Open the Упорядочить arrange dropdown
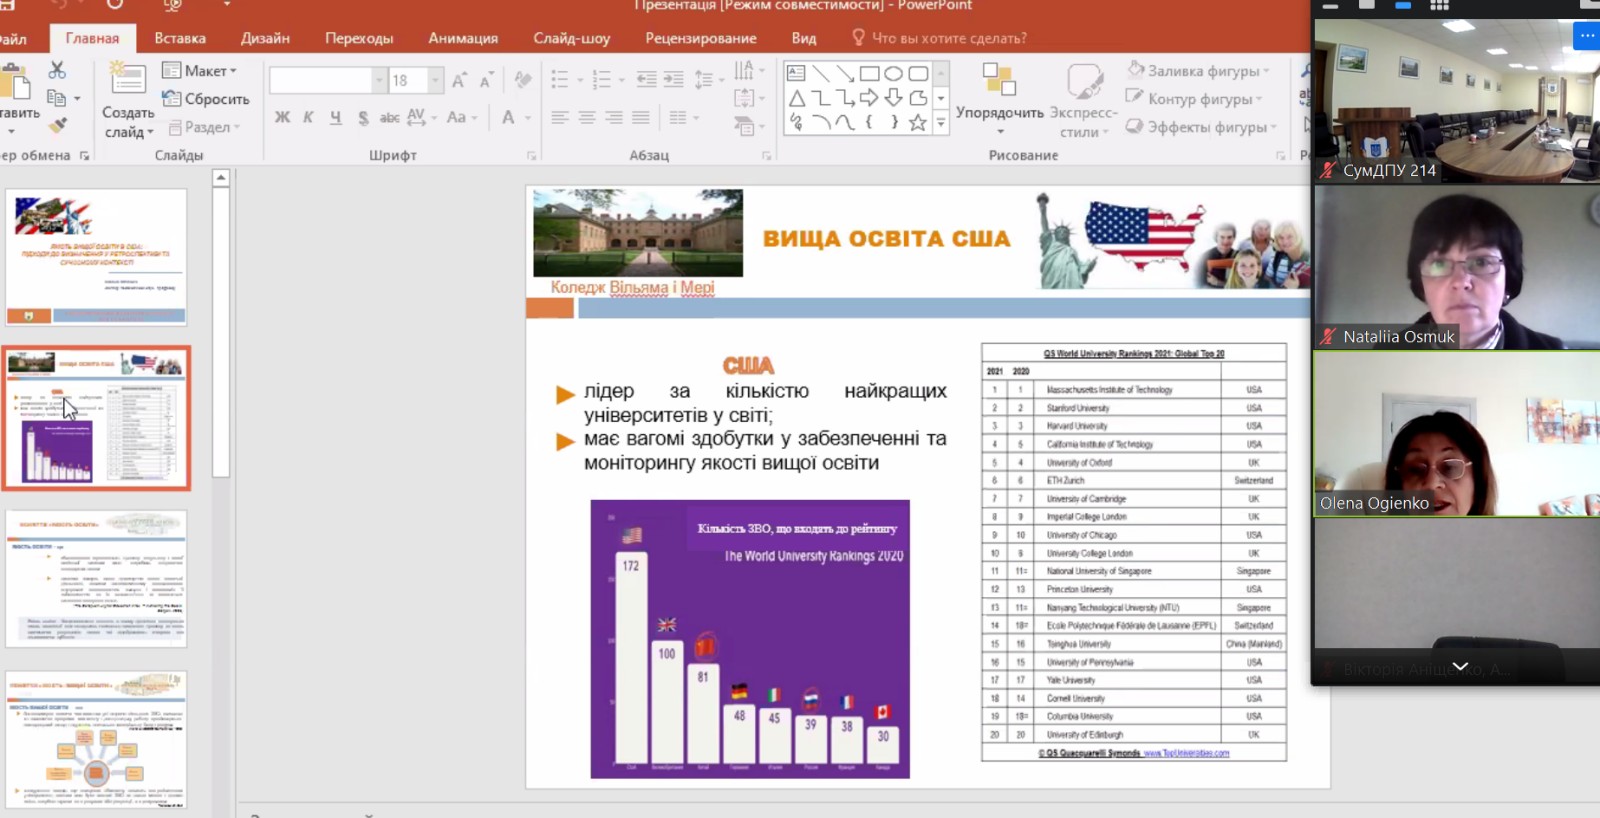The image size is (1600, 818). (x=999, y=98)
